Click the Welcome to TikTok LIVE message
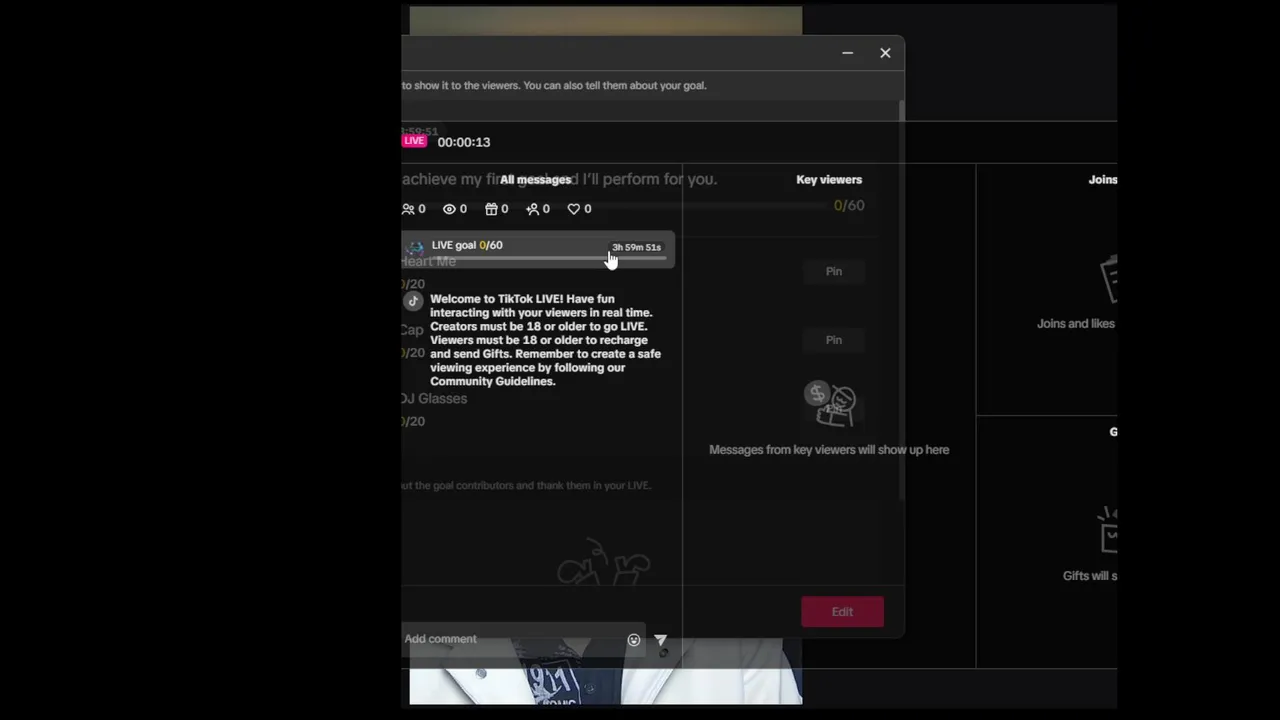This screenshot has width=1280, height=720. 545,340
